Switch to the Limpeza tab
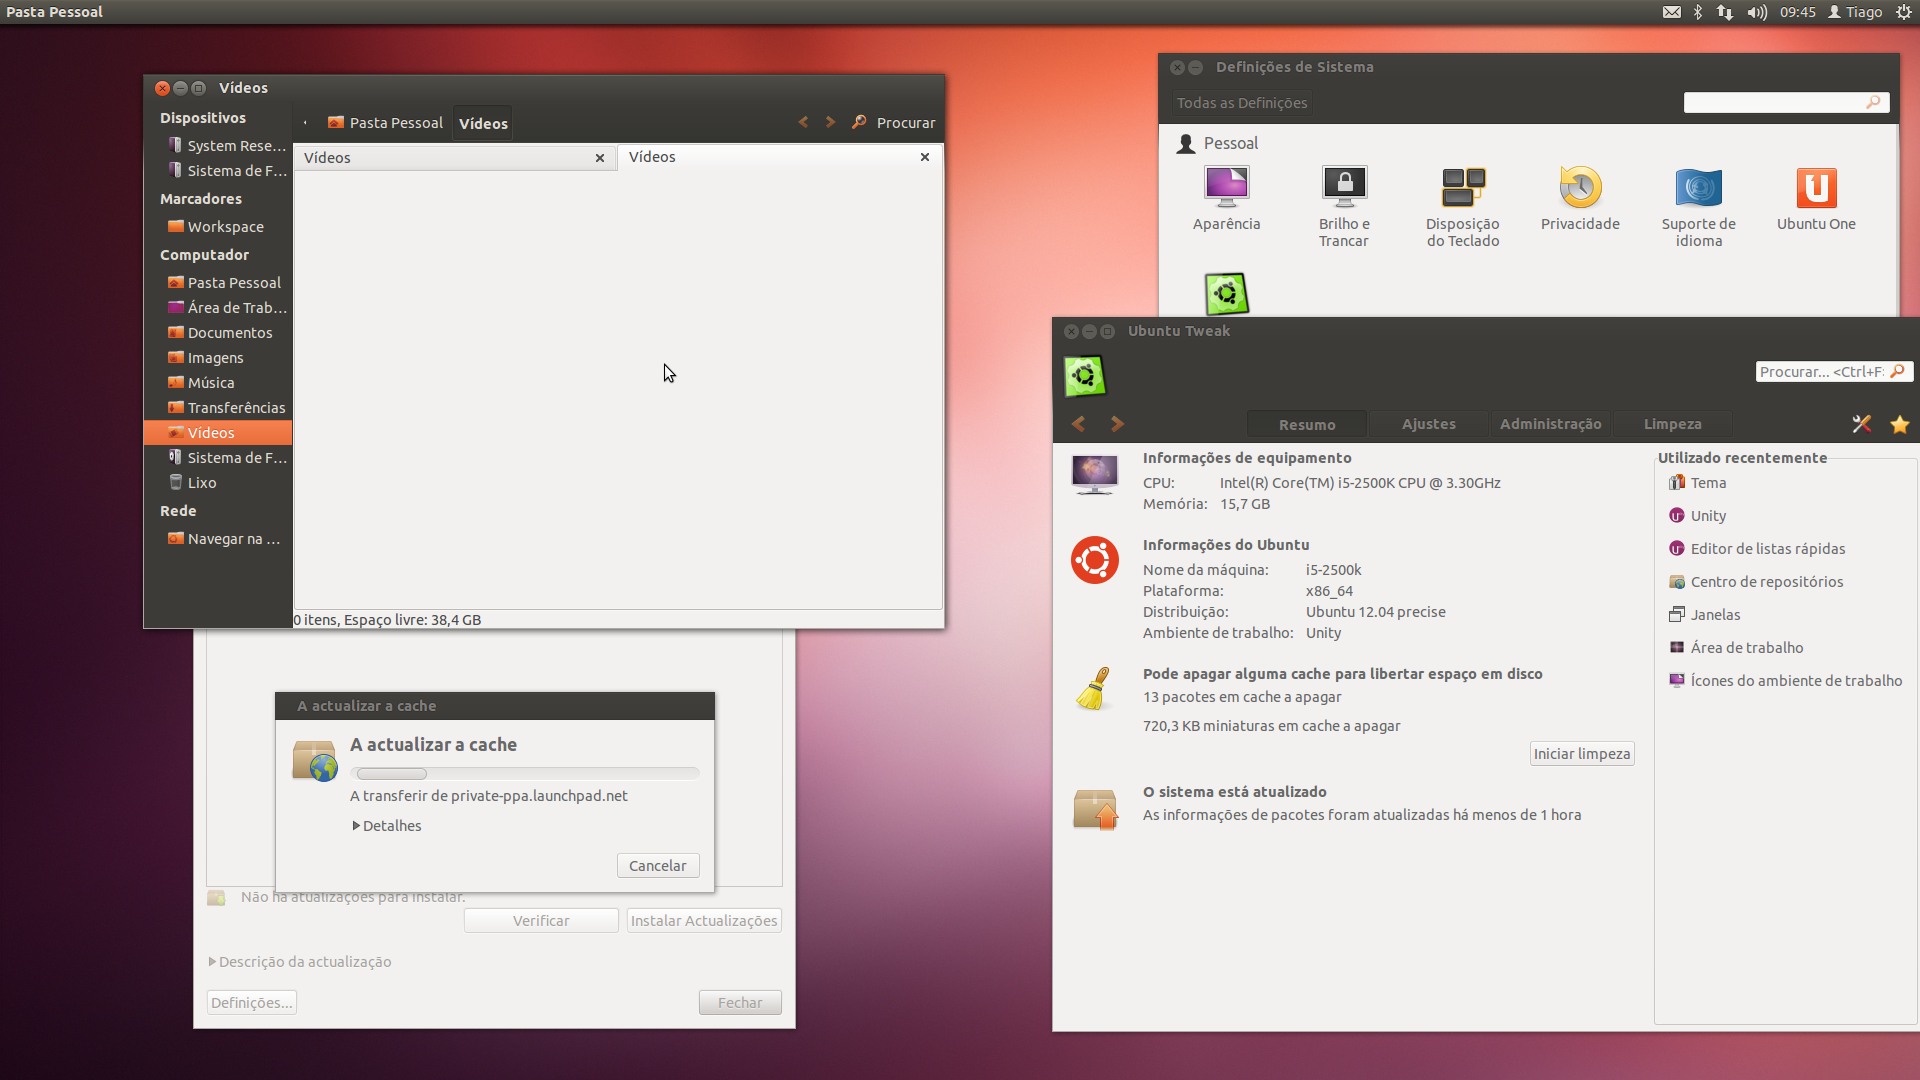 (1672, 424)
